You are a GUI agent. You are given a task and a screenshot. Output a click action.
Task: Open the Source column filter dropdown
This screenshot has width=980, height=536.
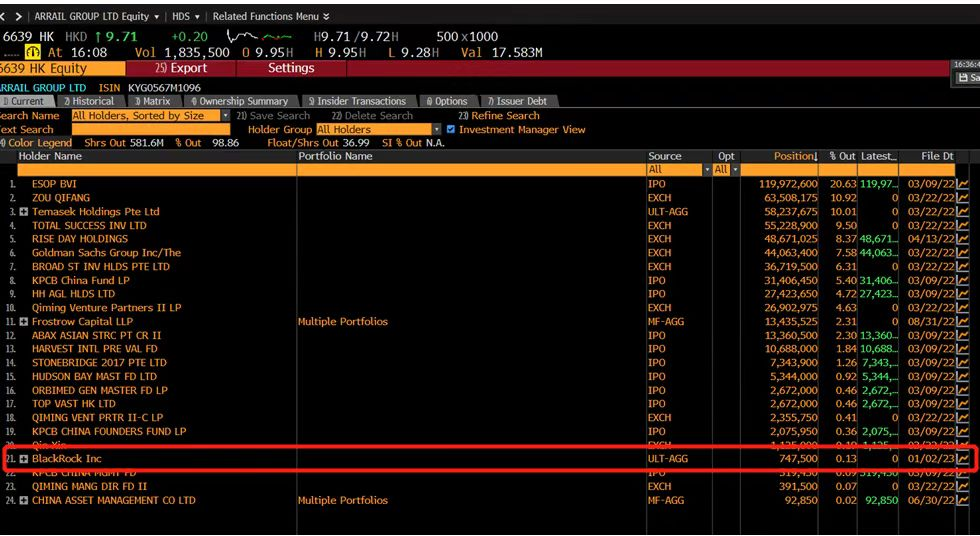(x=705, y=170)
